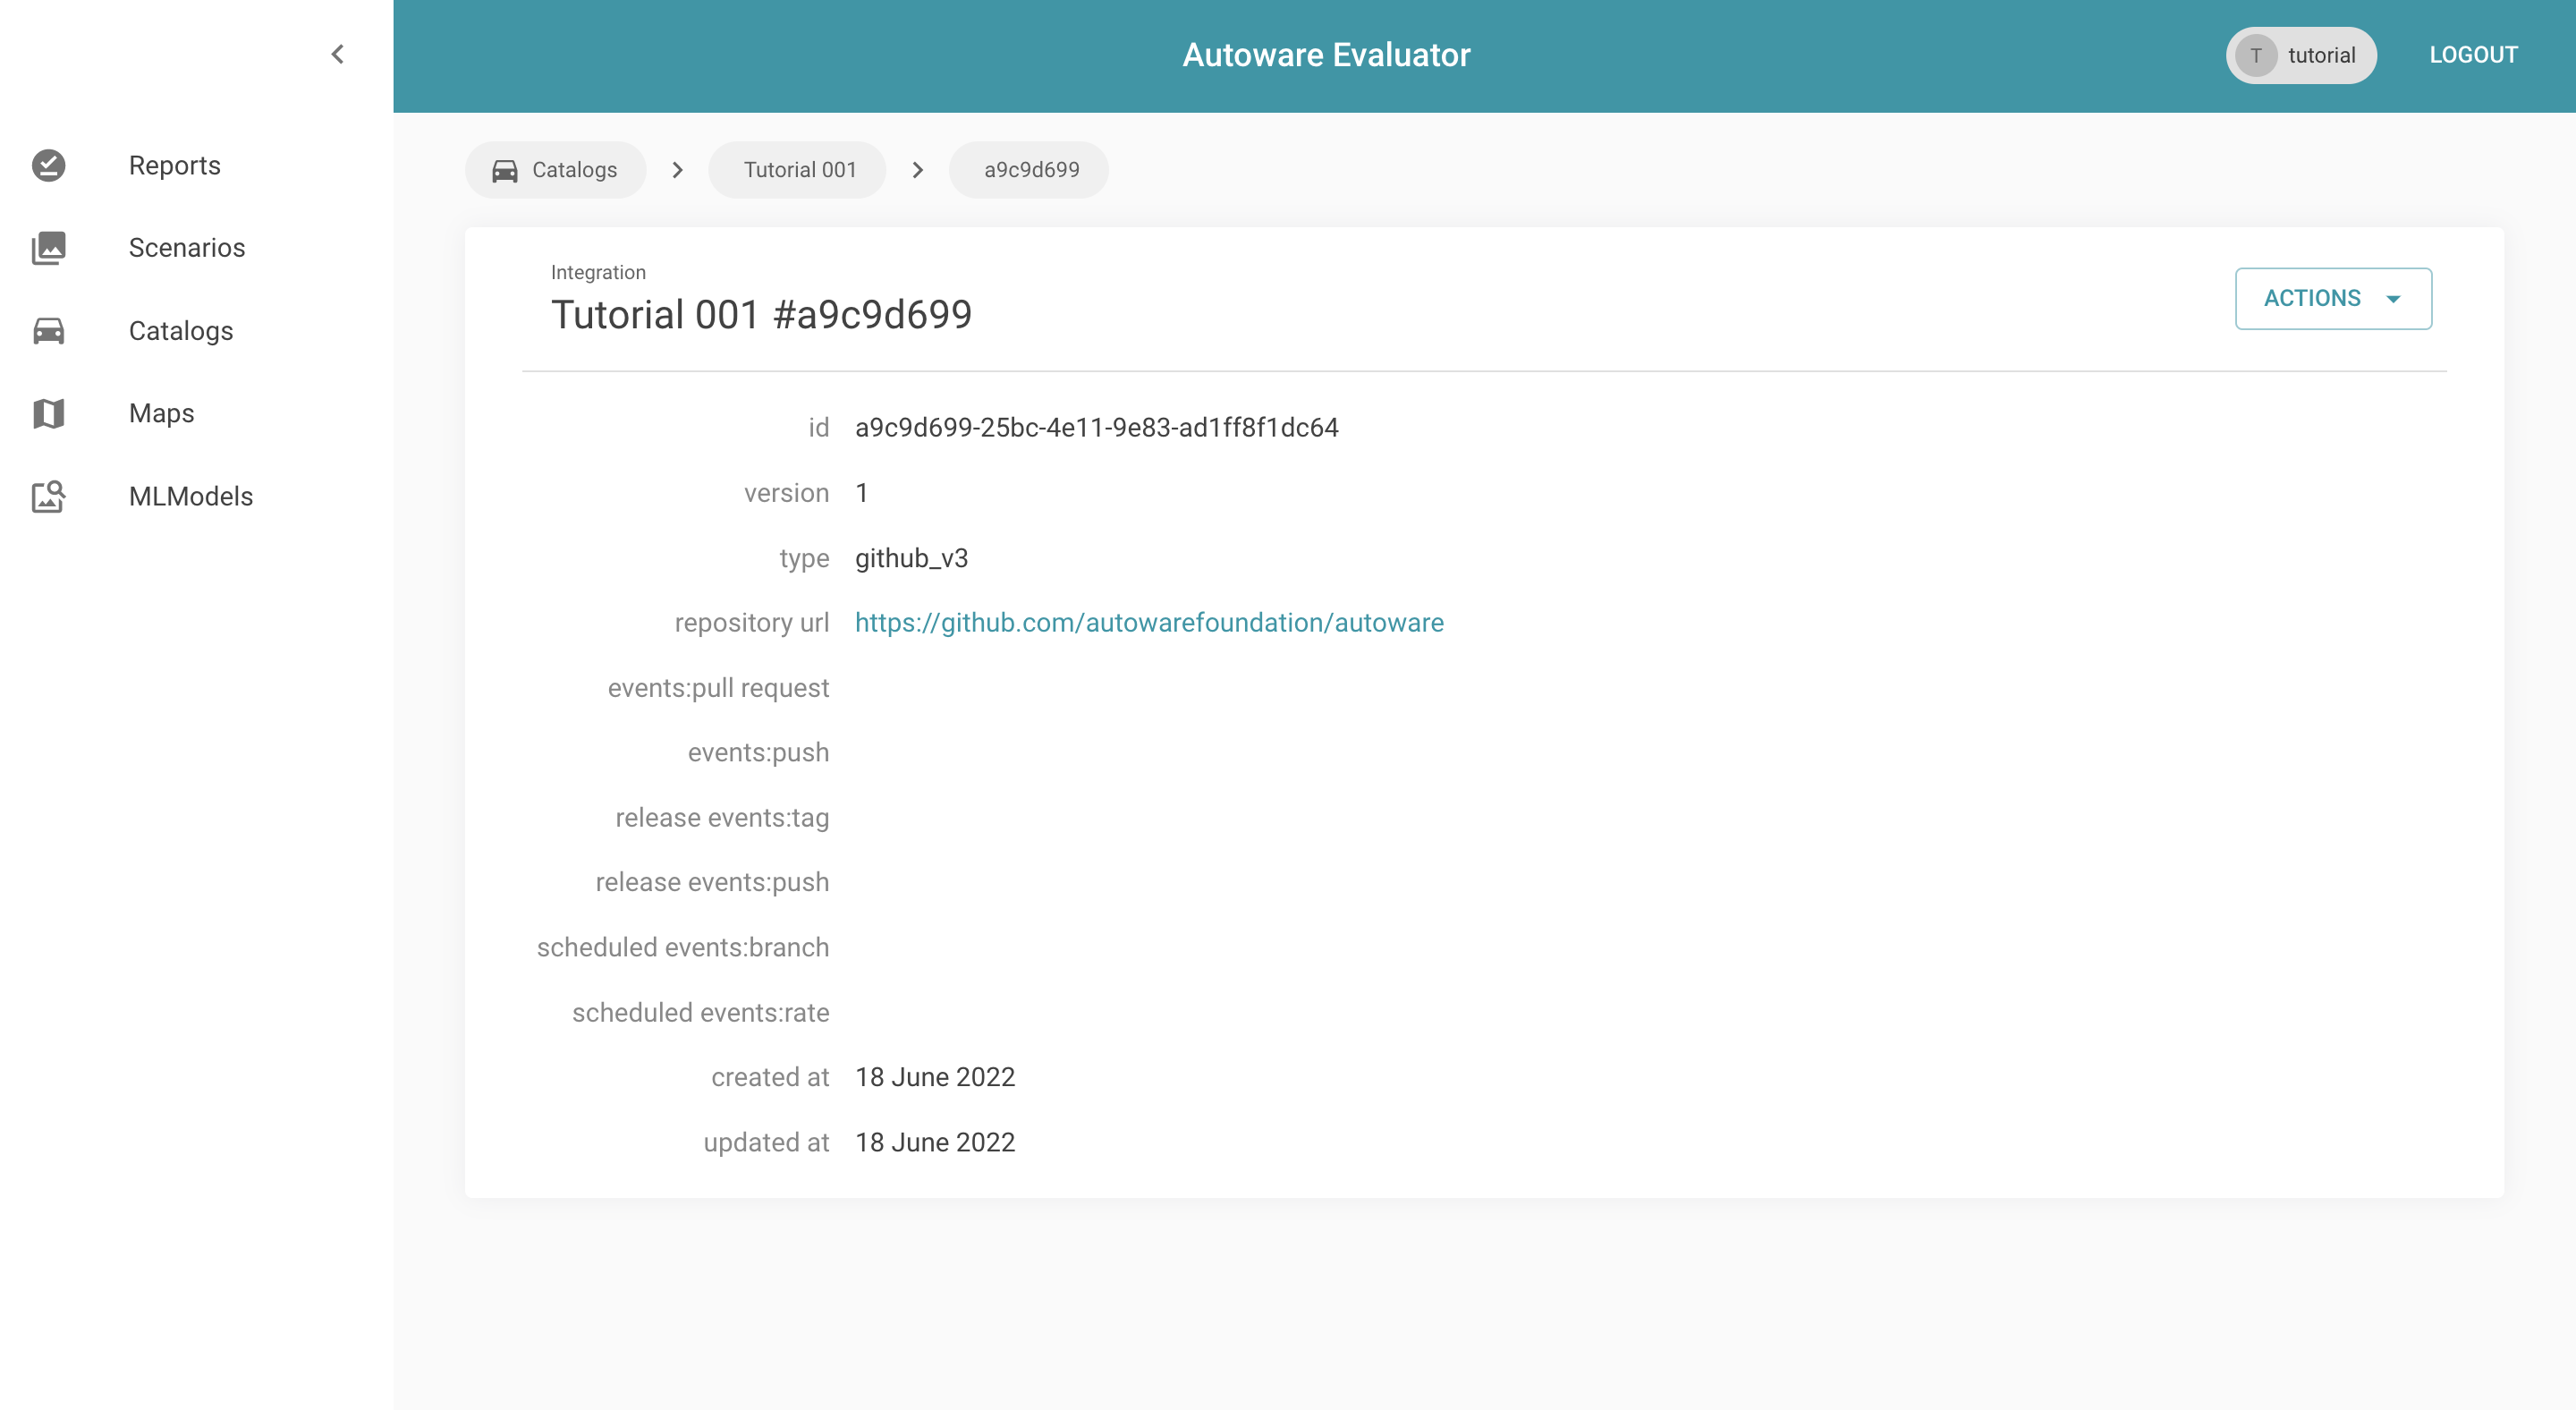
Task: Select the a9c9d699 breadcrumb chip
Action: coord(1030,170)
